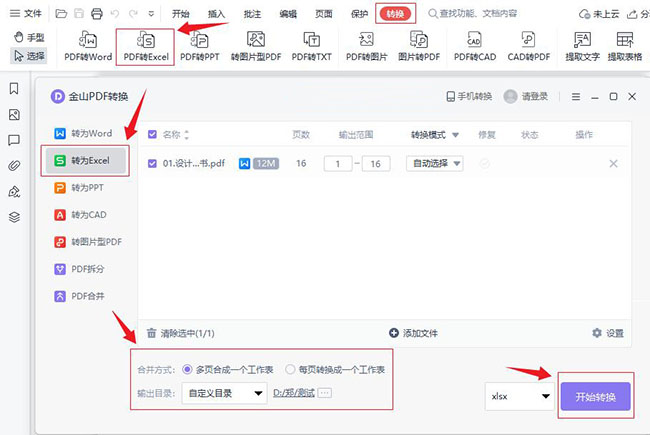Click the search function box

473,14
